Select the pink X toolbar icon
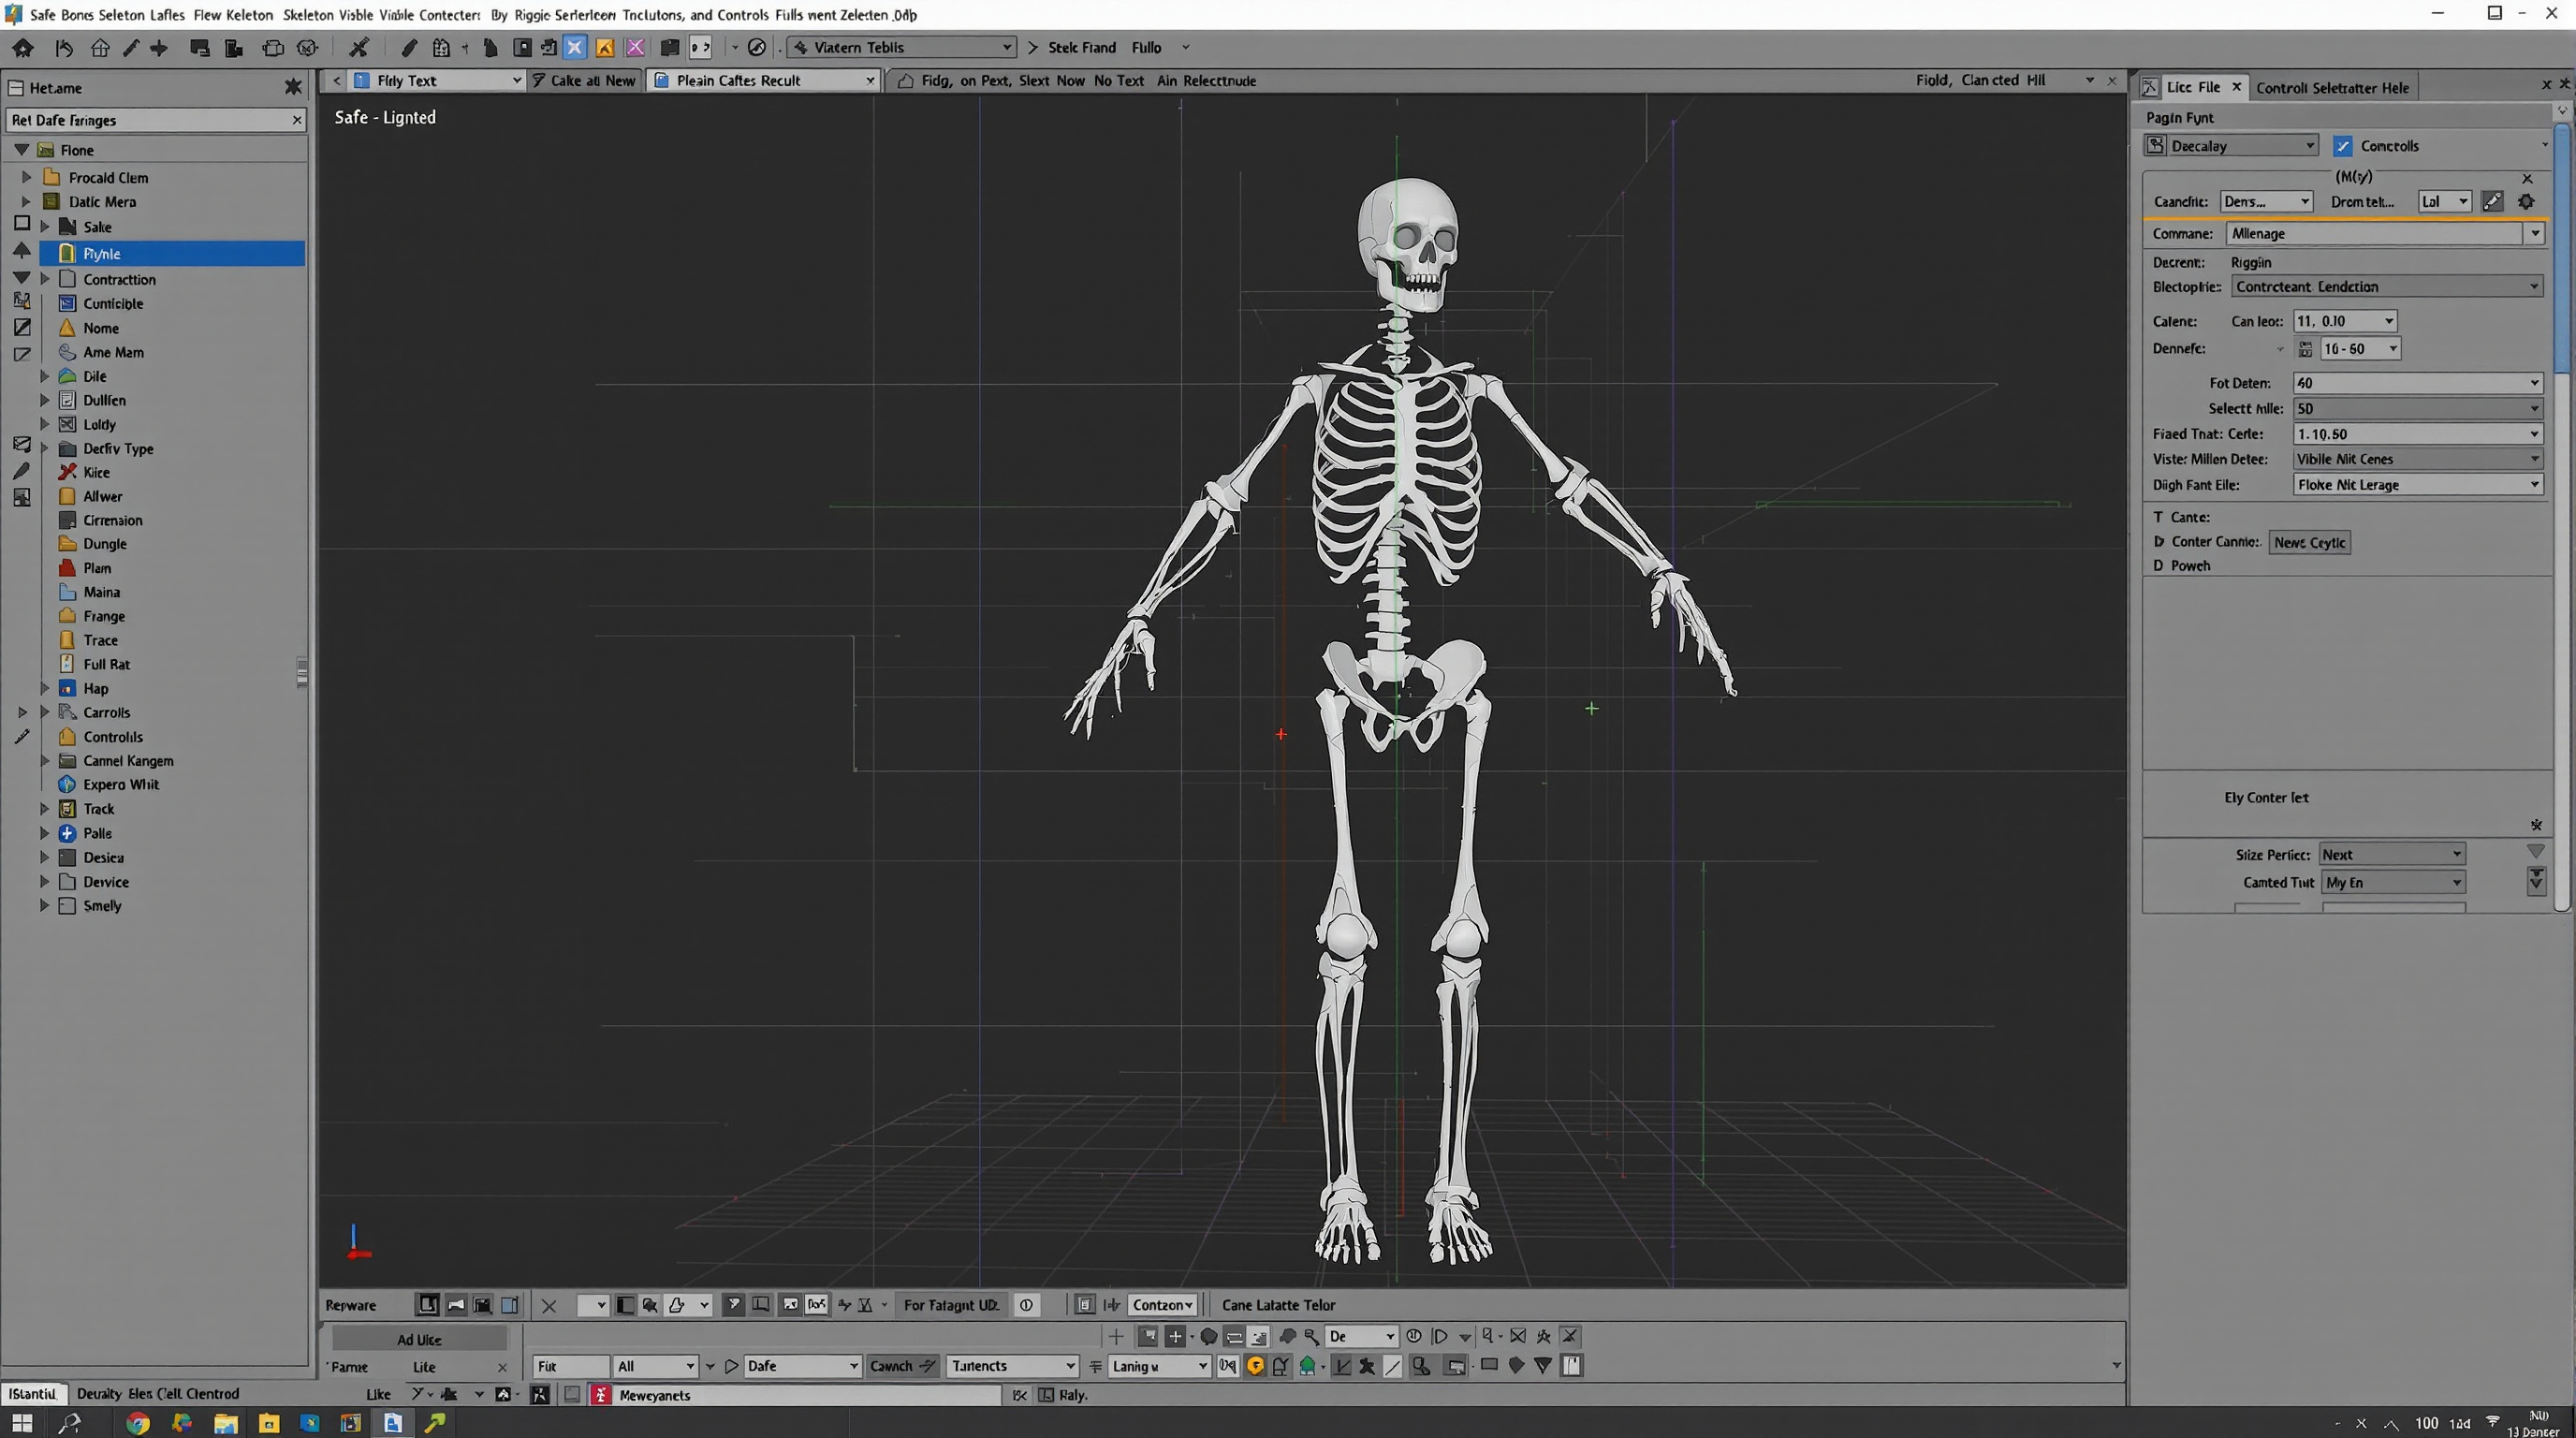This screenshot has height=1438, width=2576. tap(636, 47)
